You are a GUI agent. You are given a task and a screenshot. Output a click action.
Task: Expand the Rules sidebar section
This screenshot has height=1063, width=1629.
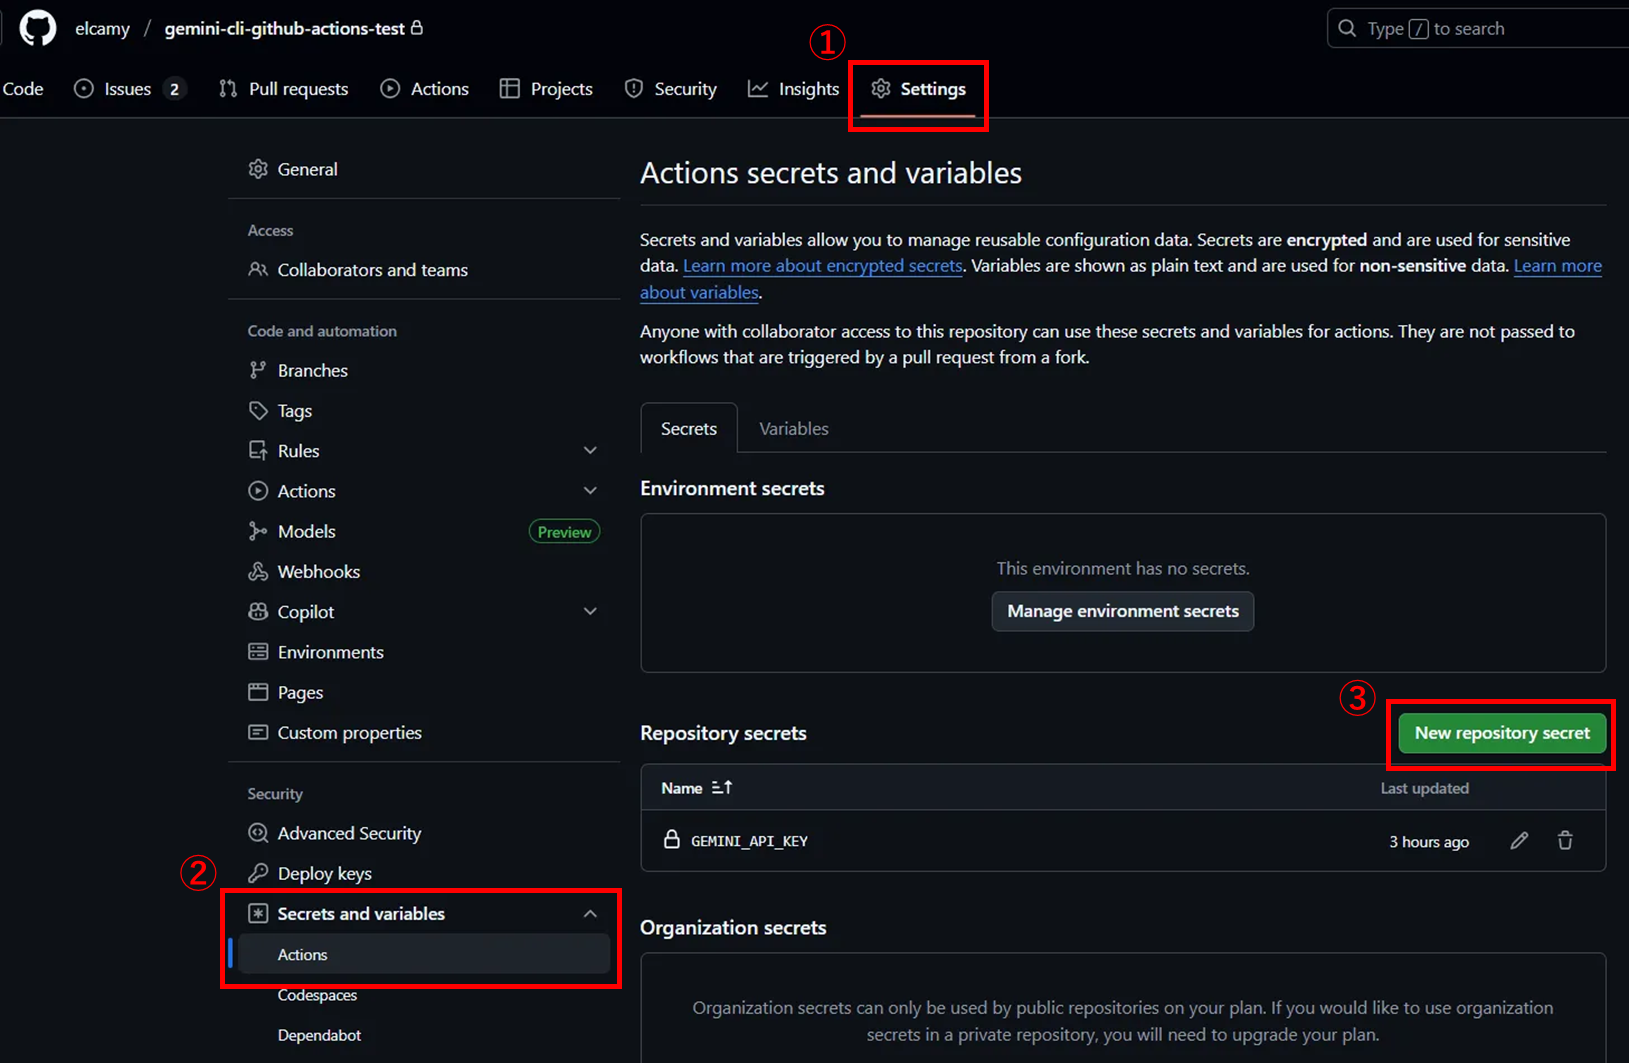590,451
